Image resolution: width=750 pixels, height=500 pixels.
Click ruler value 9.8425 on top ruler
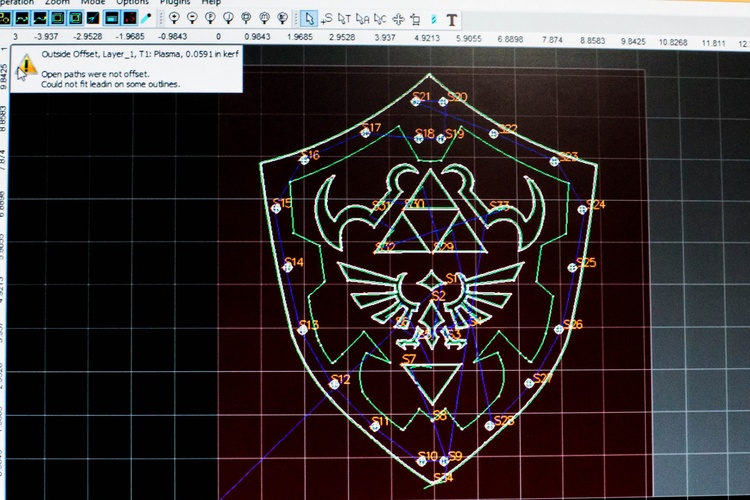click(x=633, y=42)
